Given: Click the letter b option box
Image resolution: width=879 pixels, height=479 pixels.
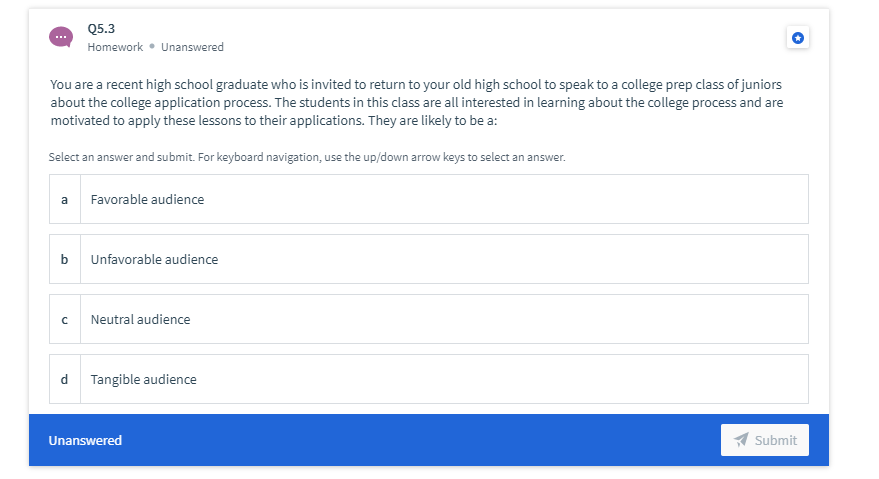Looking at the screenshot, I should (x=64, y=259).
